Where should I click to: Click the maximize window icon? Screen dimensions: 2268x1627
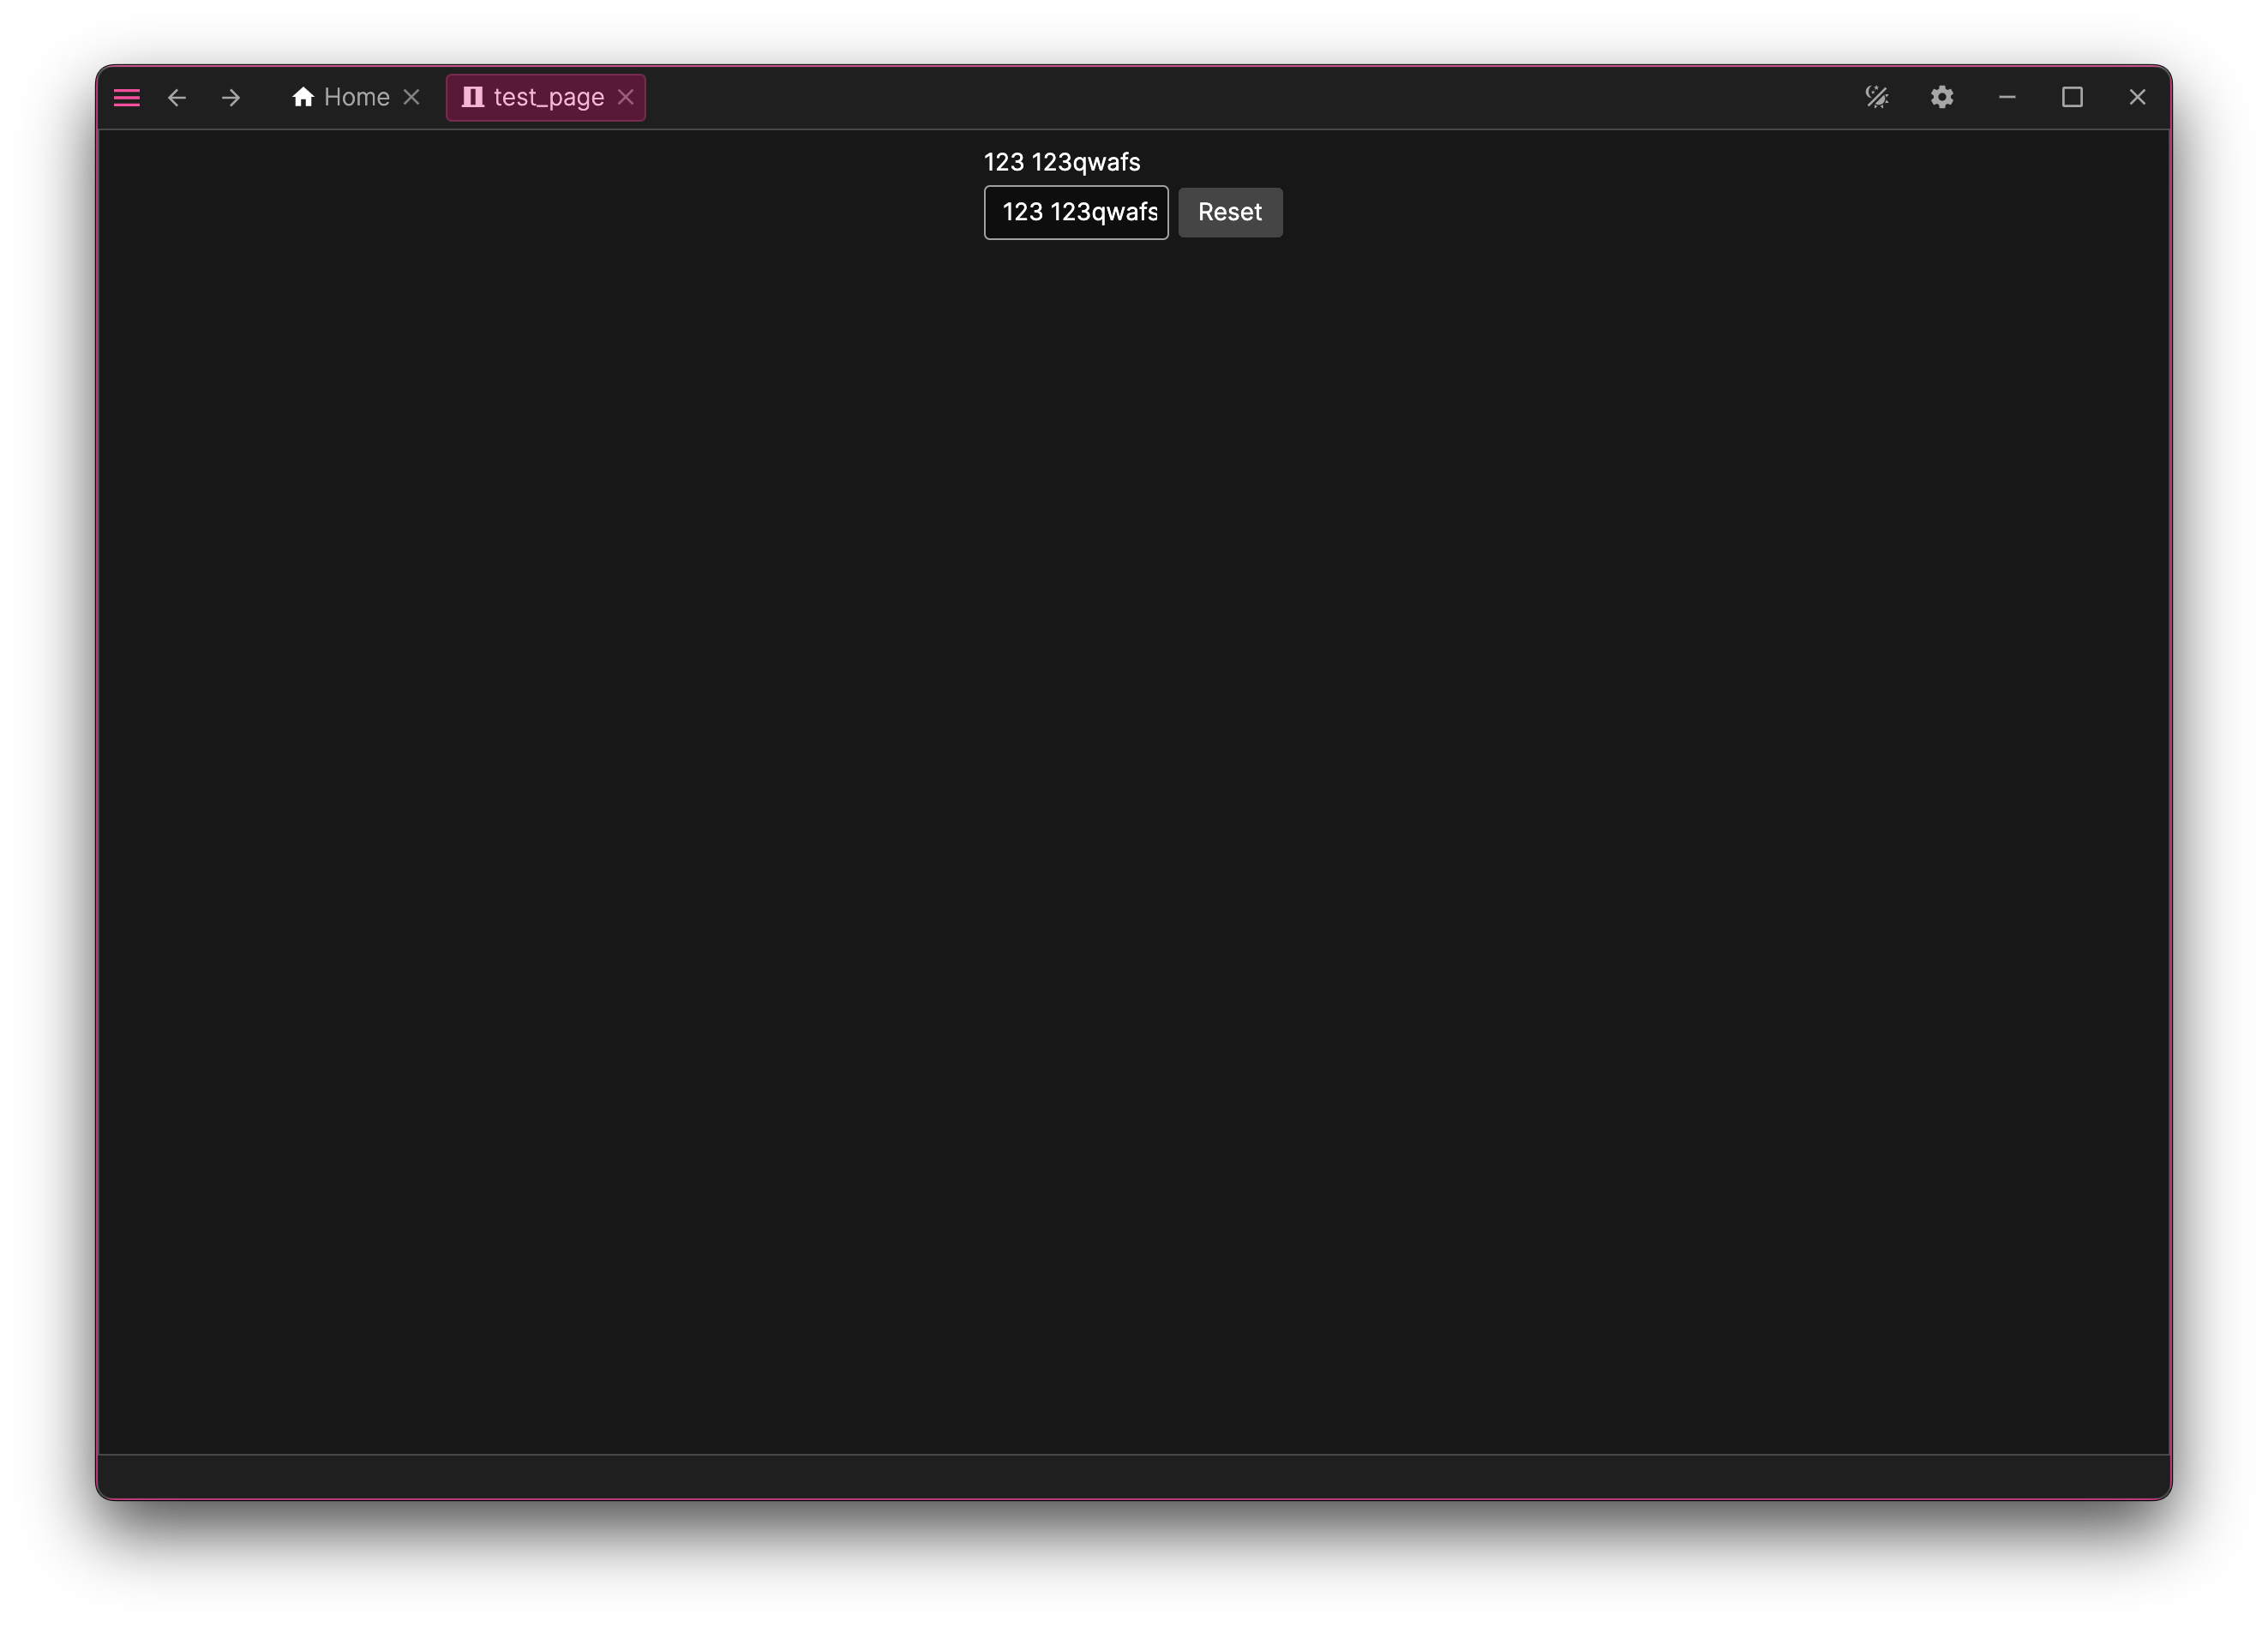pos(2072,97)
